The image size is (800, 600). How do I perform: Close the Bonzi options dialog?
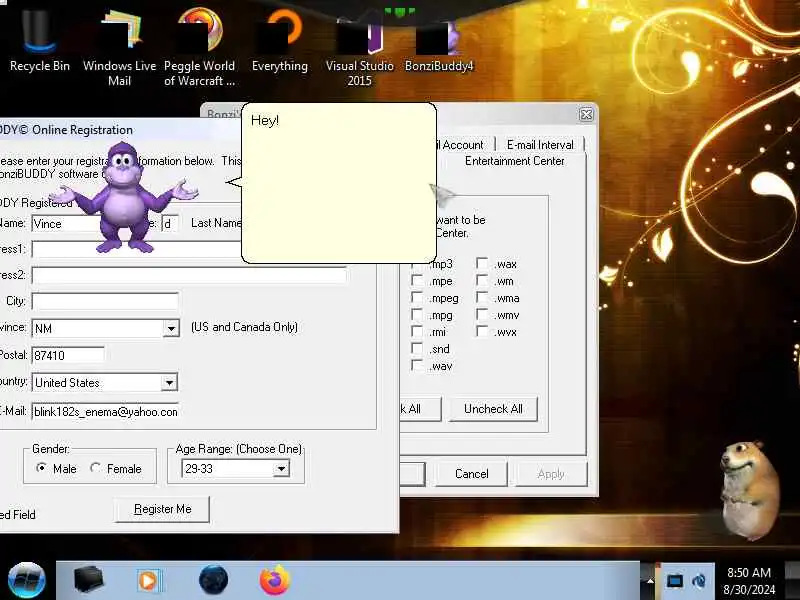tap(586, 114)
